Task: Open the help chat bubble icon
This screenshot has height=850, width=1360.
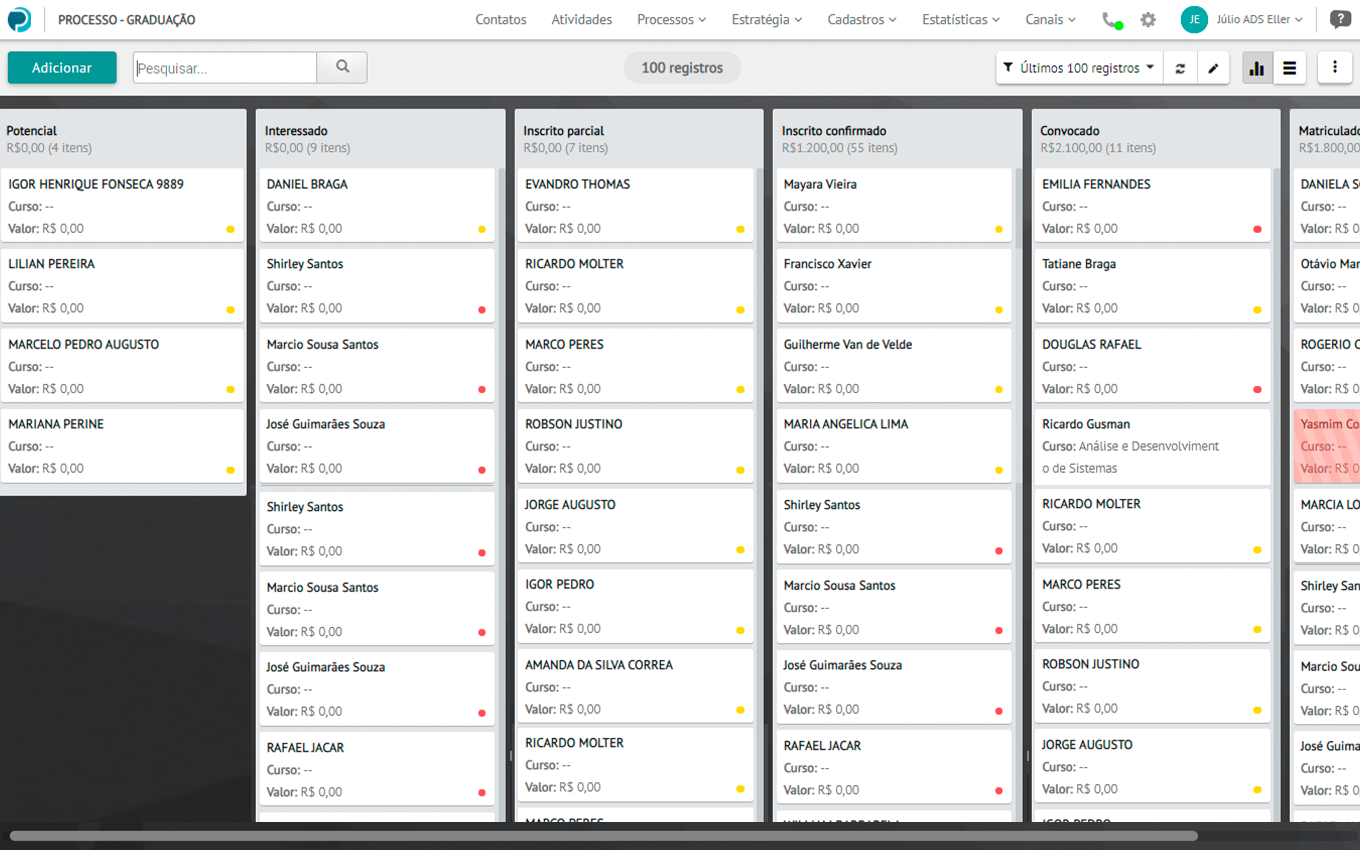Action: pos(1339,20)
